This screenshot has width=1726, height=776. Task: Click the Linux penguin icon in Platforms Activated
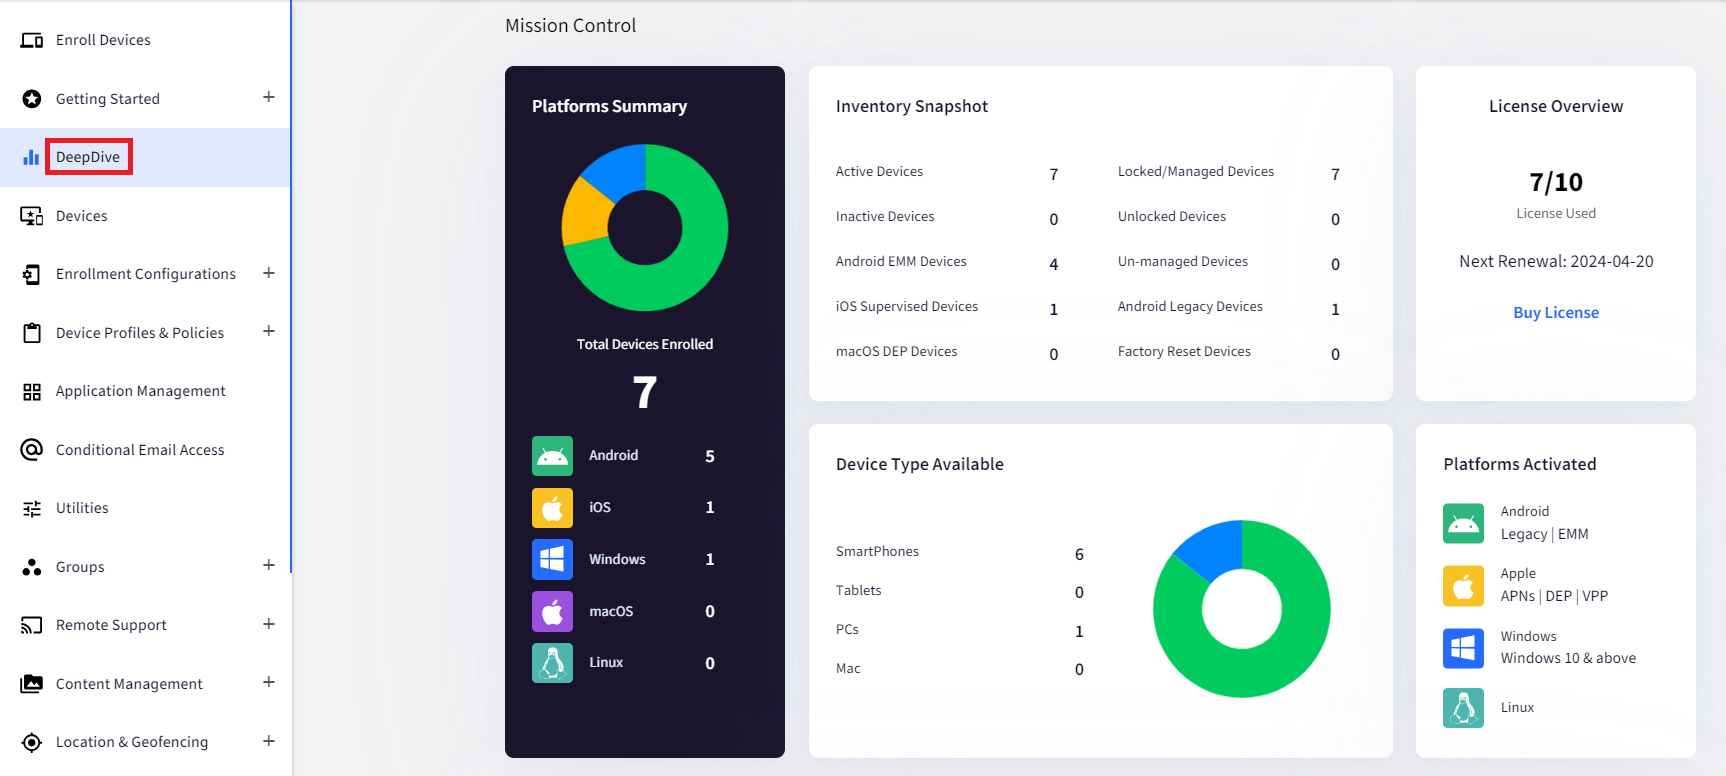point(1463,708)
